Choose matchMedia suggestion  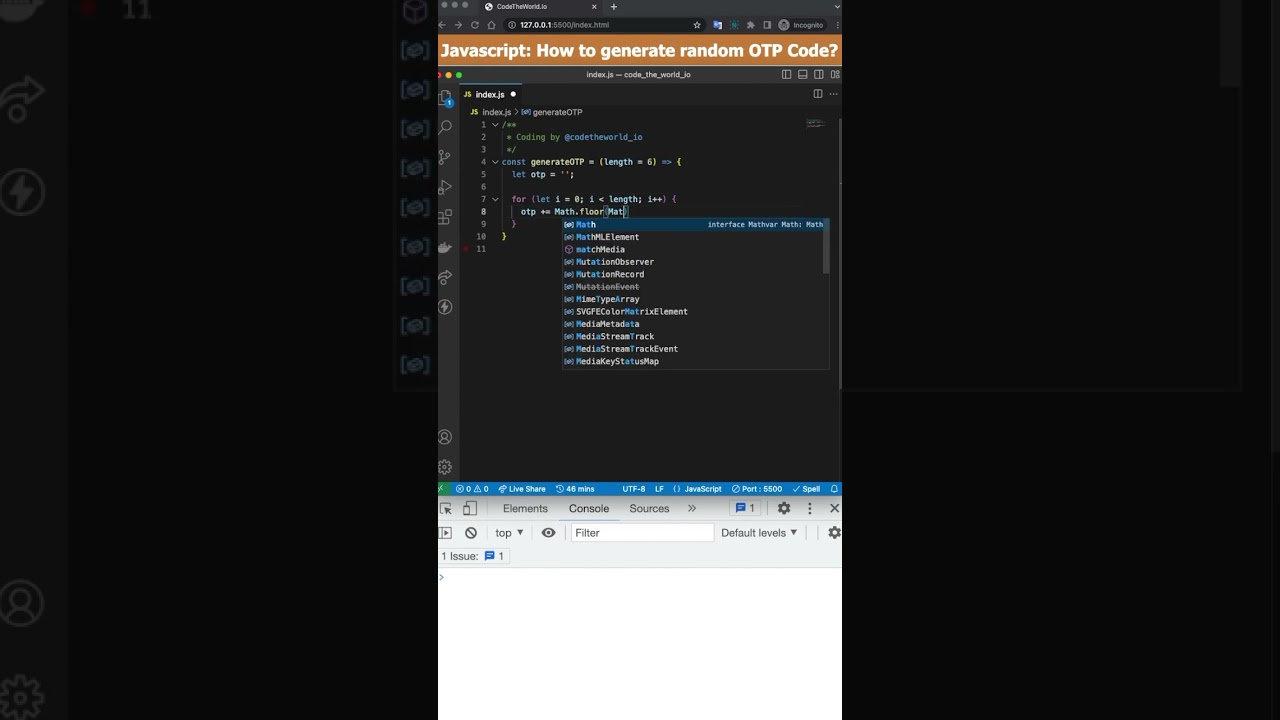695,249
